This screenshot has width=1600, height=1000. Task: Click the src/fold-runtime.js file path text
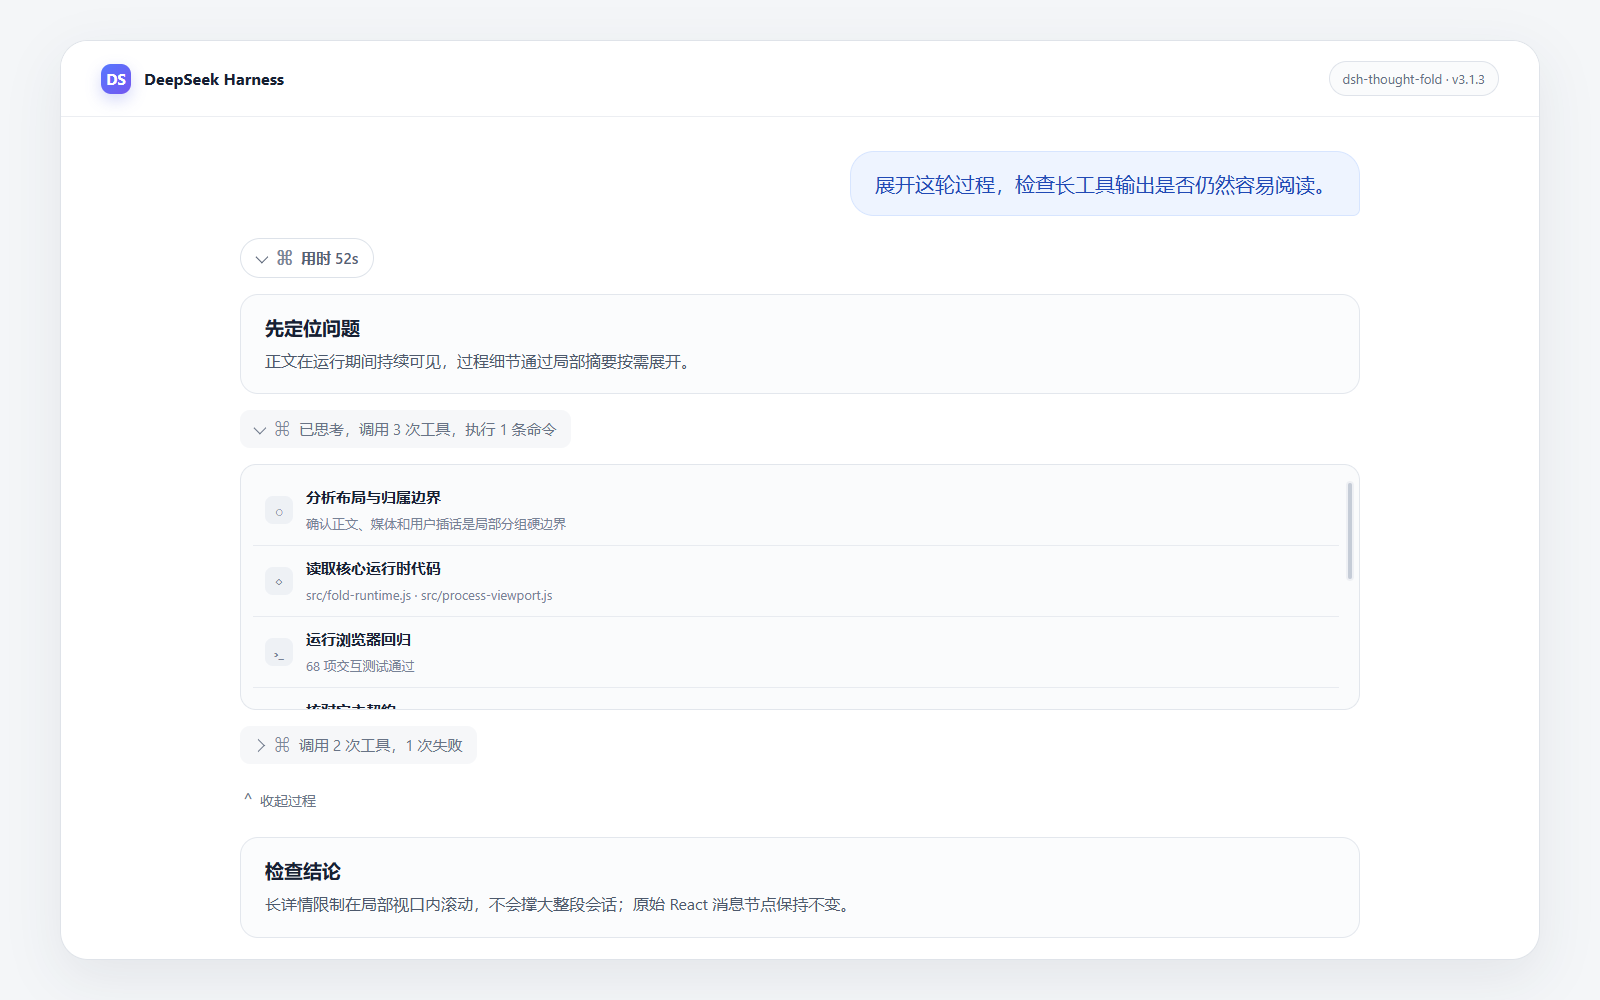click(358, 596)
